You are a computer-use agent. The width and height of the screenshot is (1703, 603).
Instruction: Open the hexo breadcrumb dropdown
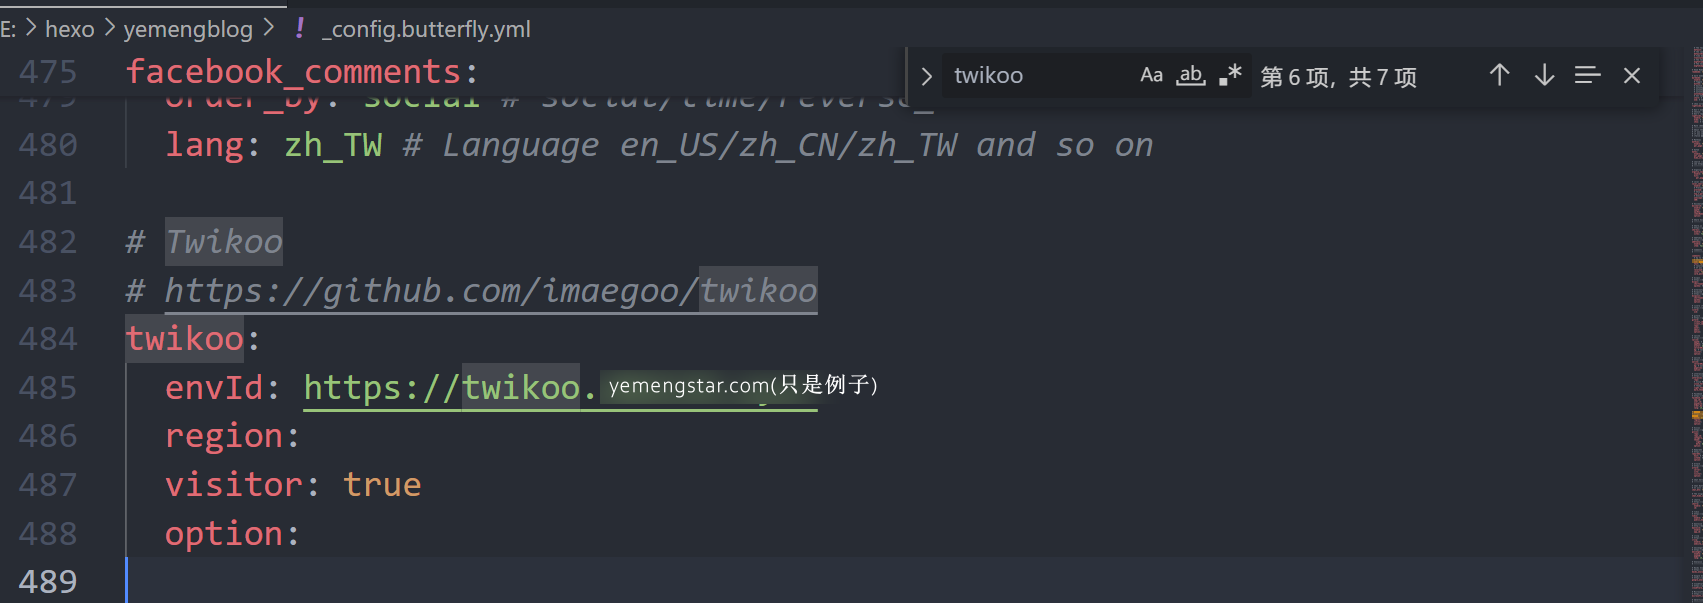click(69, 29)
